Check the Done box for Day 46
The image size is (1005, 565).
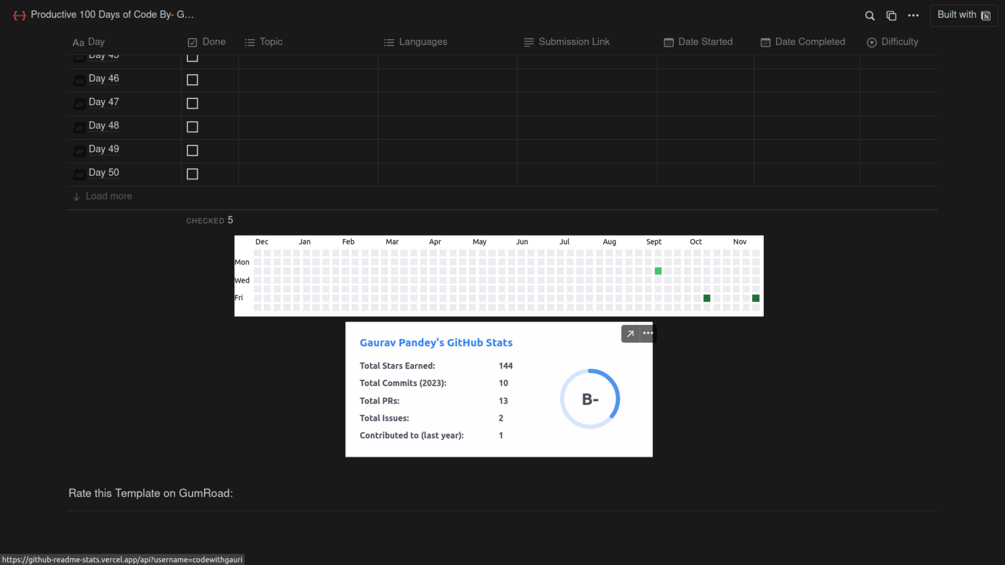[x=192, y=79]
